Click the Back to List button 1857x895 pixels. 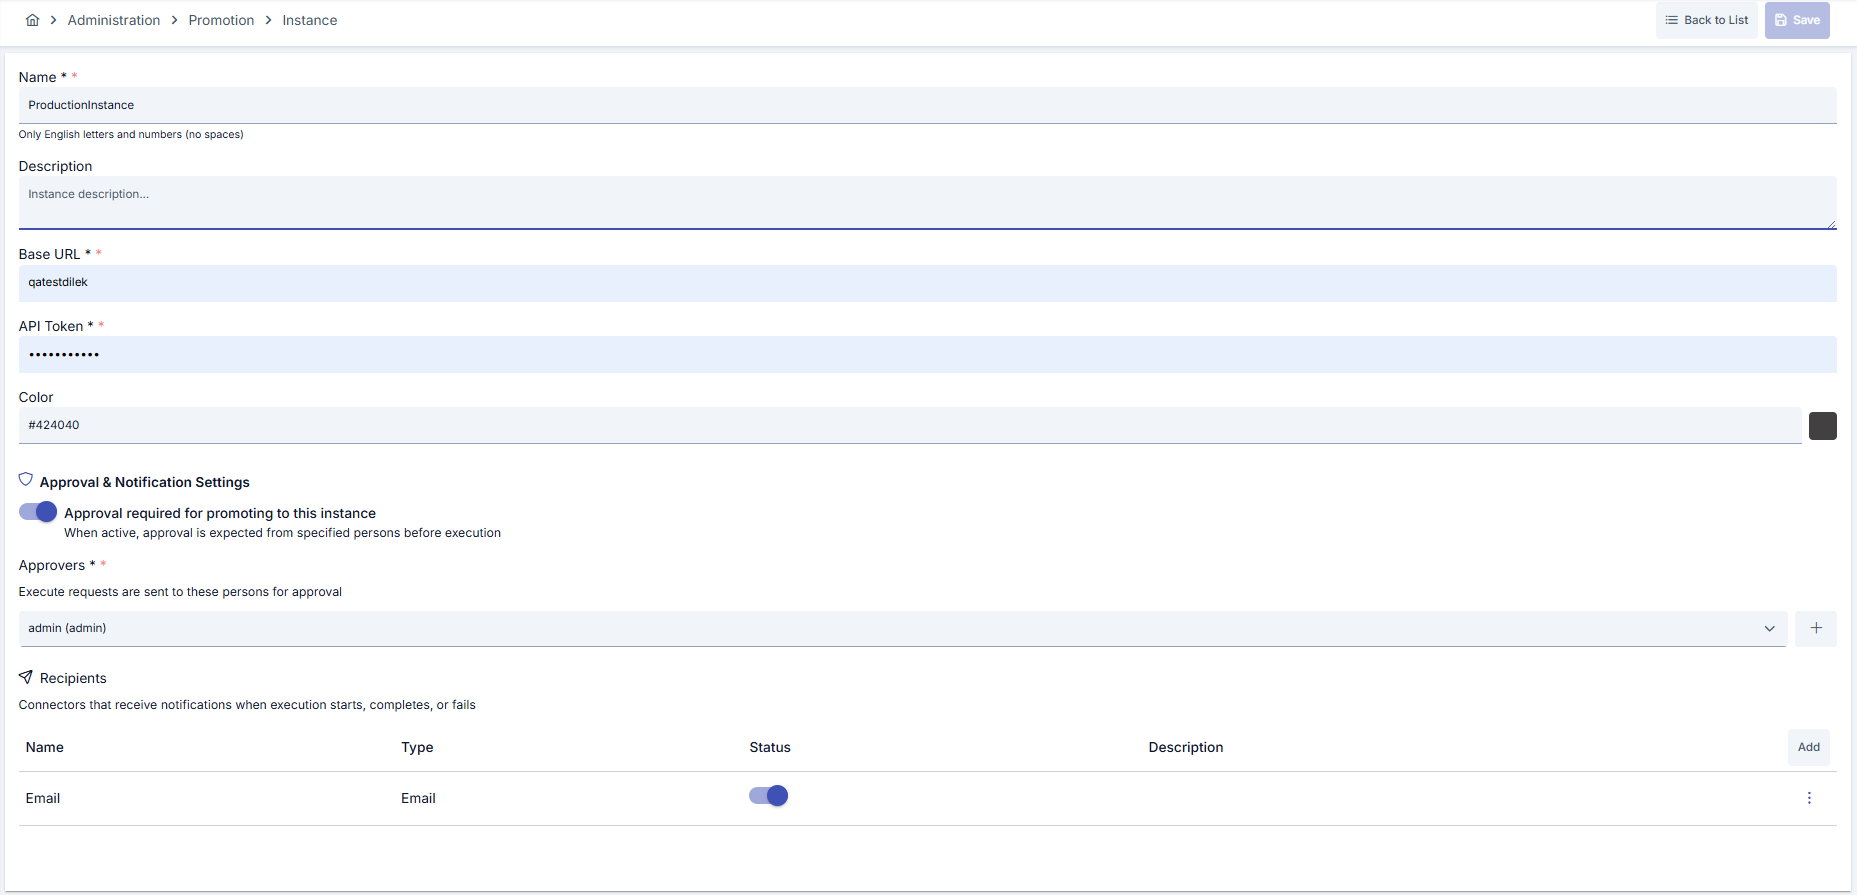tap(1706, 20)
